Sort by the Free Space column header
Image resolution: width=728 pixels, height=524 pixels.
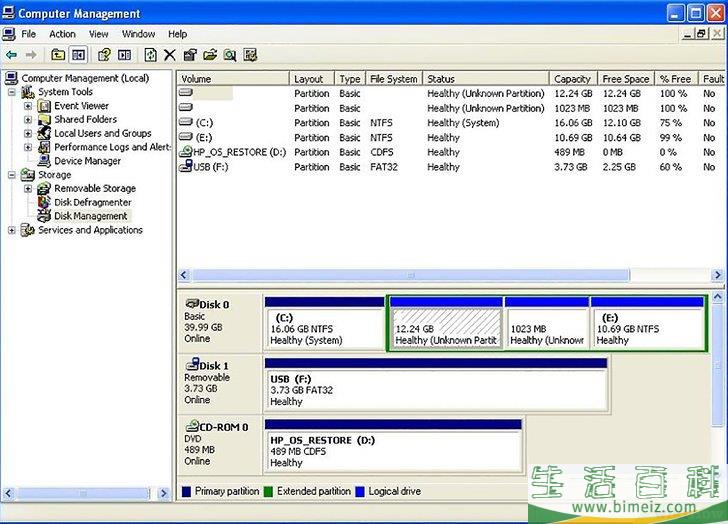(x=626, y=79)
